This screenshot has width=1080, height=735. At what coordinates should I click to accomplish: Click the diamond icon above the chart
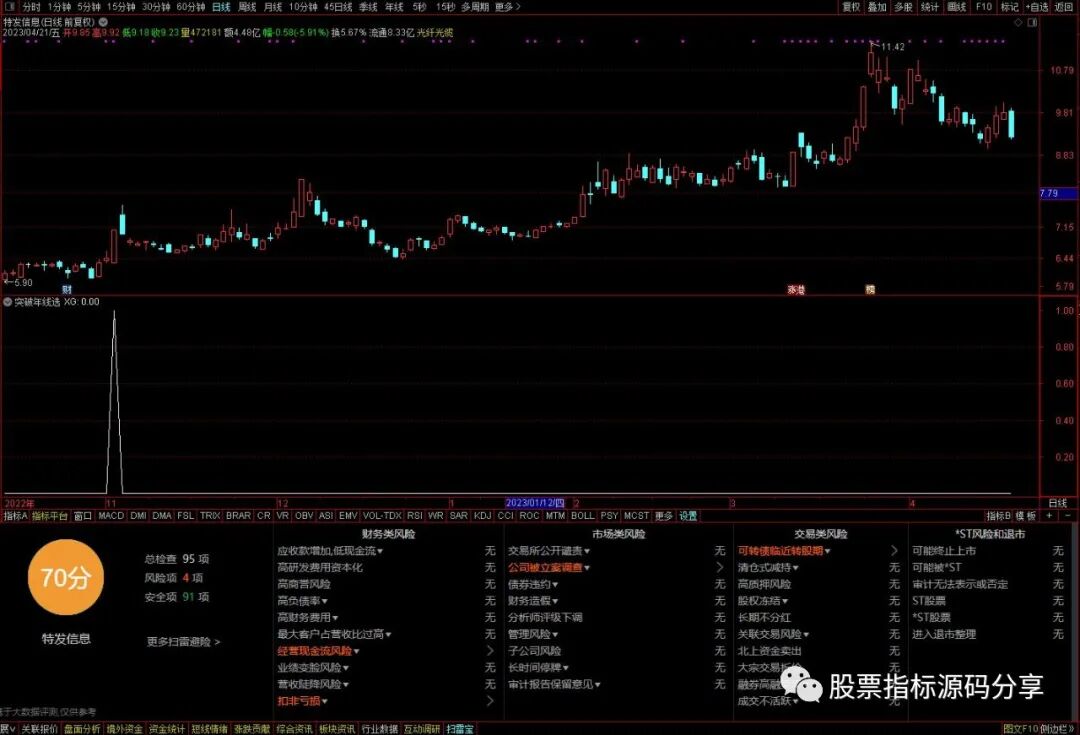click(x=1018, y=22)
